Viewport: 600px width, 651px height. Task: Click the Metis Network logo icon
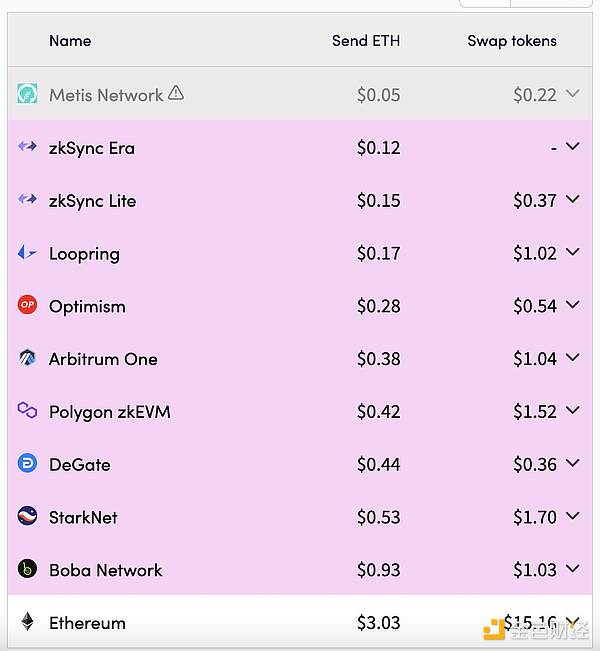tap(27, 95)
